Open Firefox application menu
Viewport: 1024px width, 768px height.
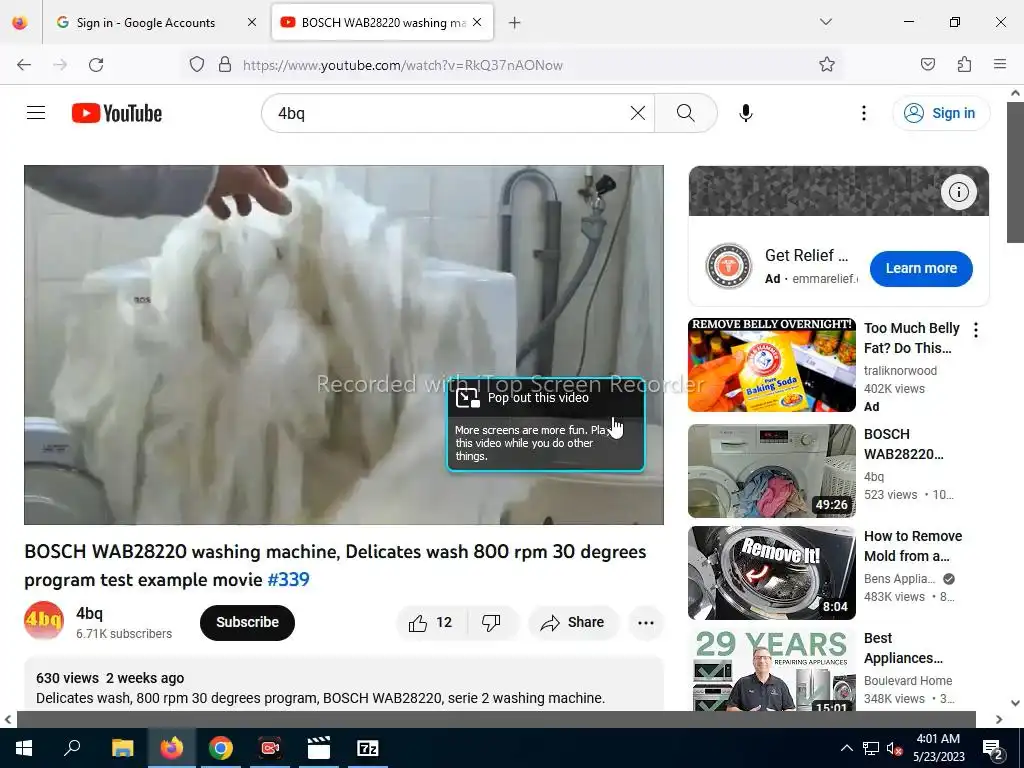[x=1000, y=65]
